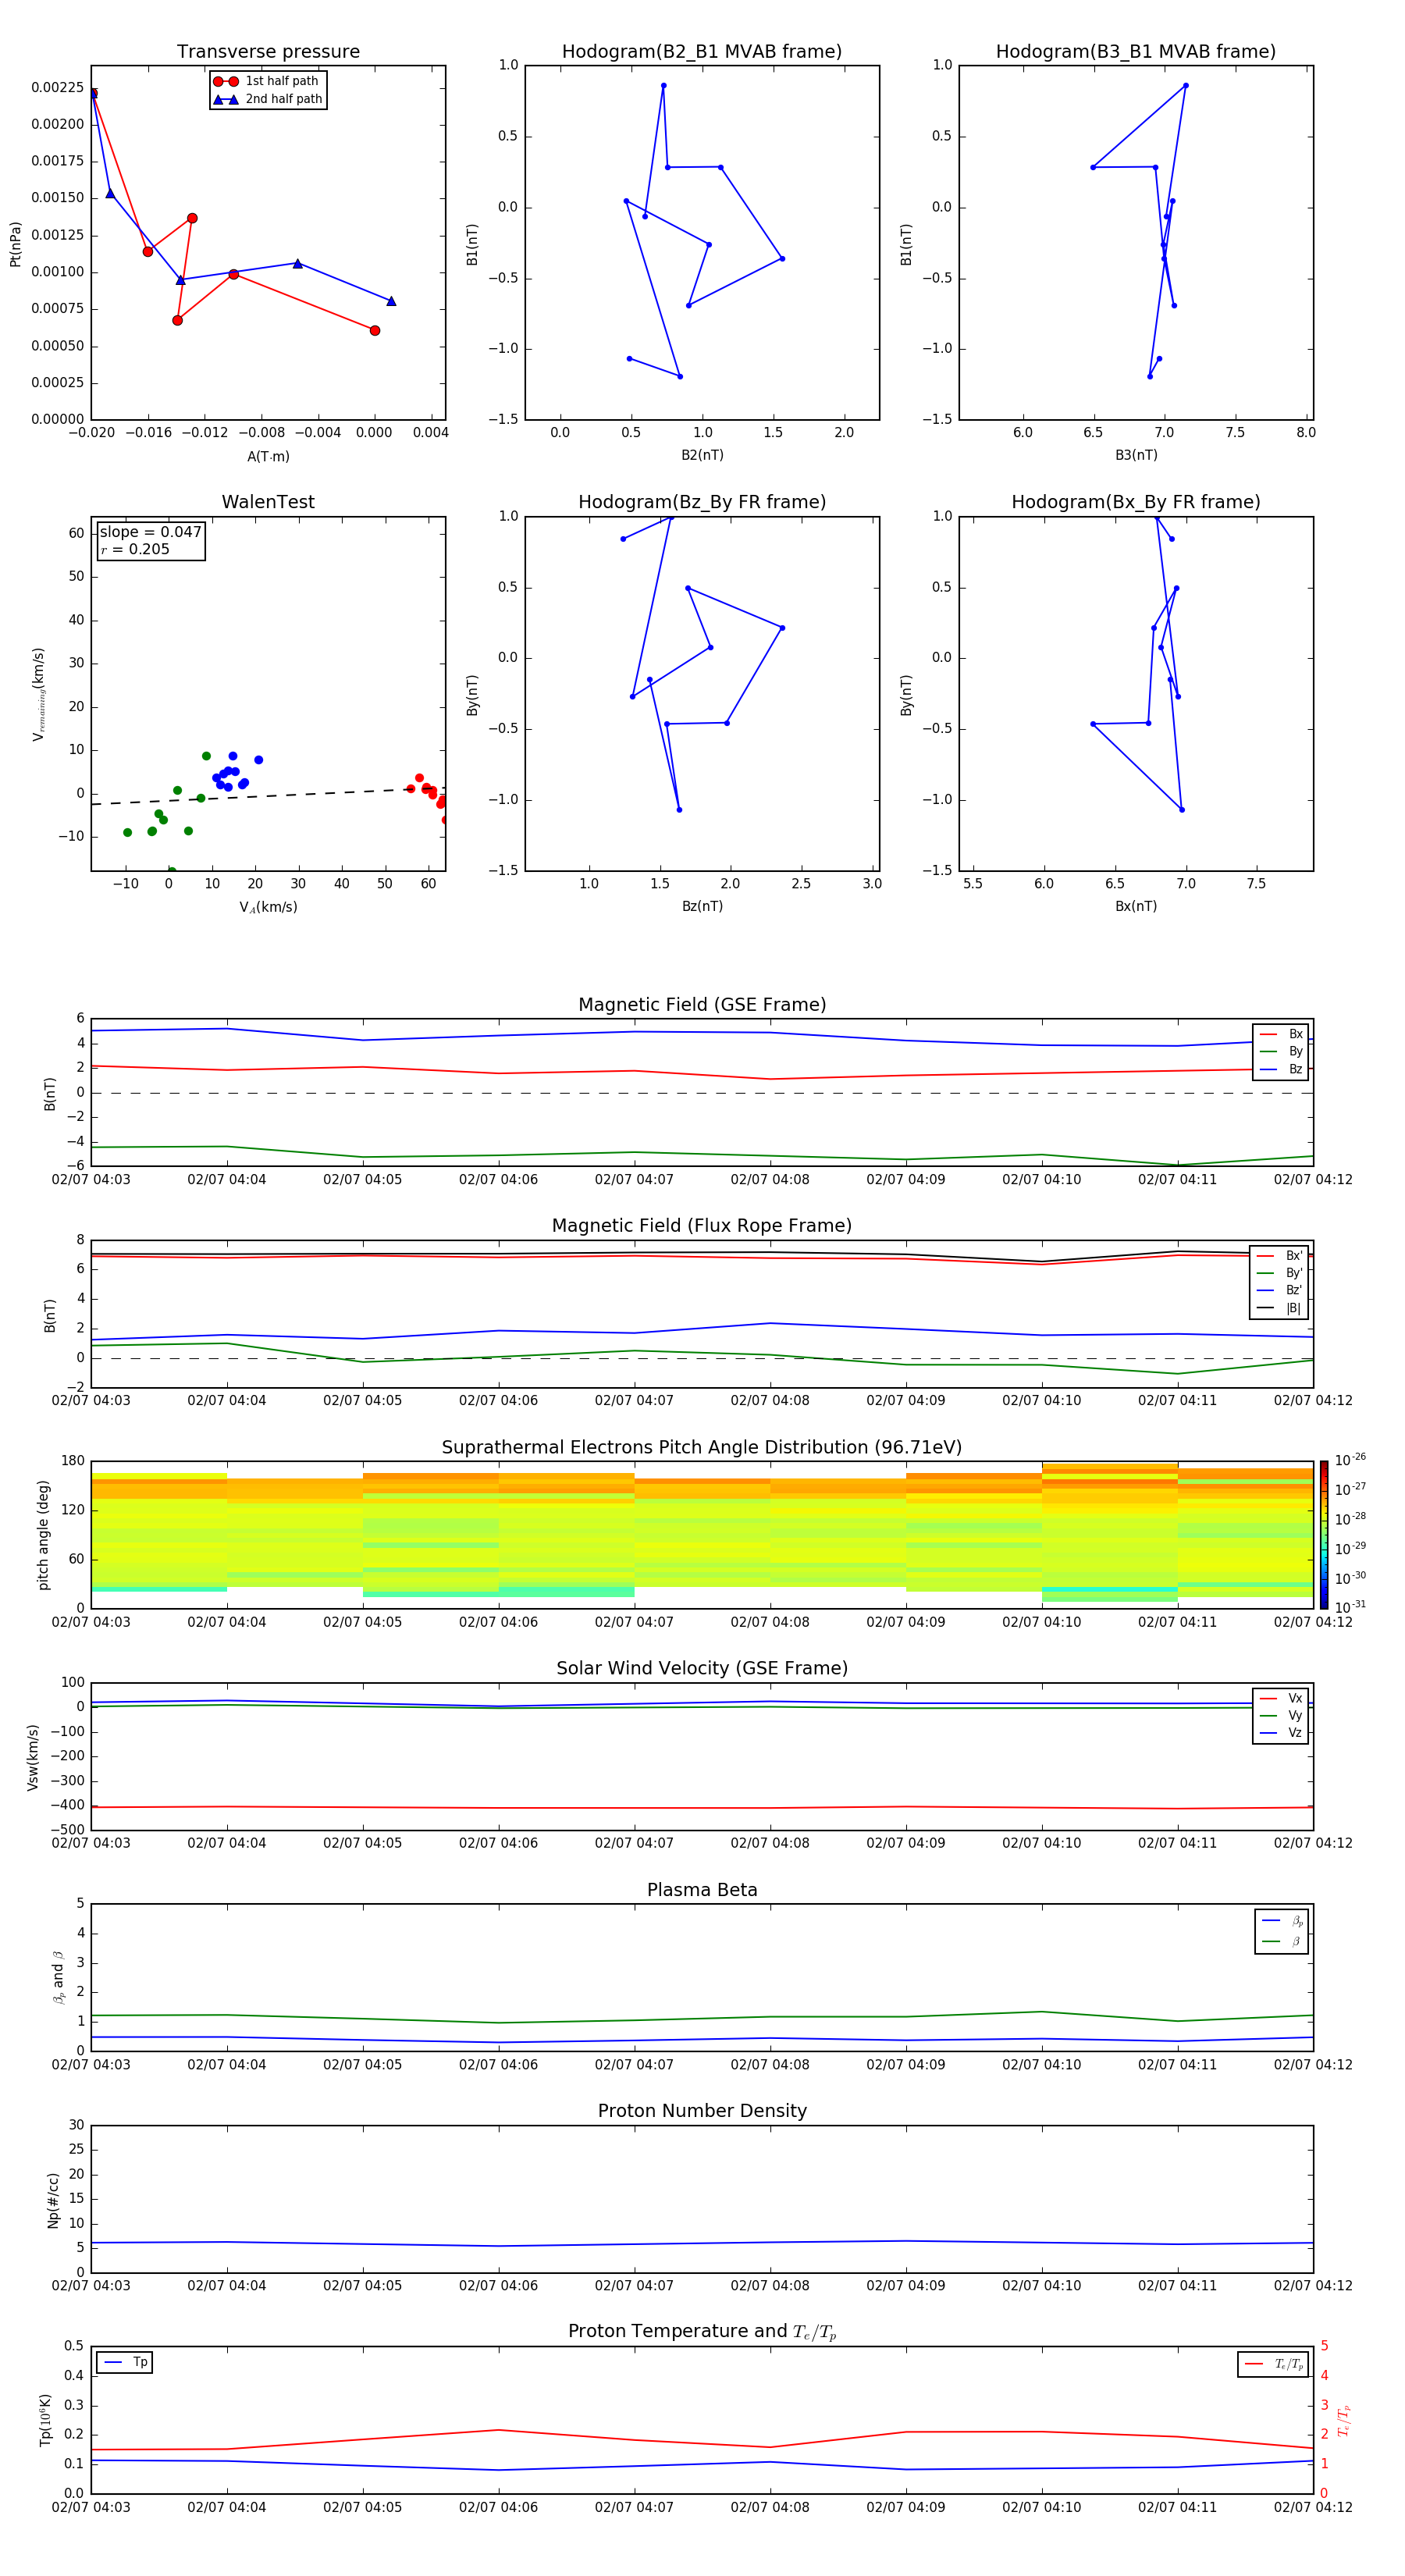The image size is (1405, 2576).
Task: Click the pitch angle distribution colorbar
Action: pos(1323,1535)
